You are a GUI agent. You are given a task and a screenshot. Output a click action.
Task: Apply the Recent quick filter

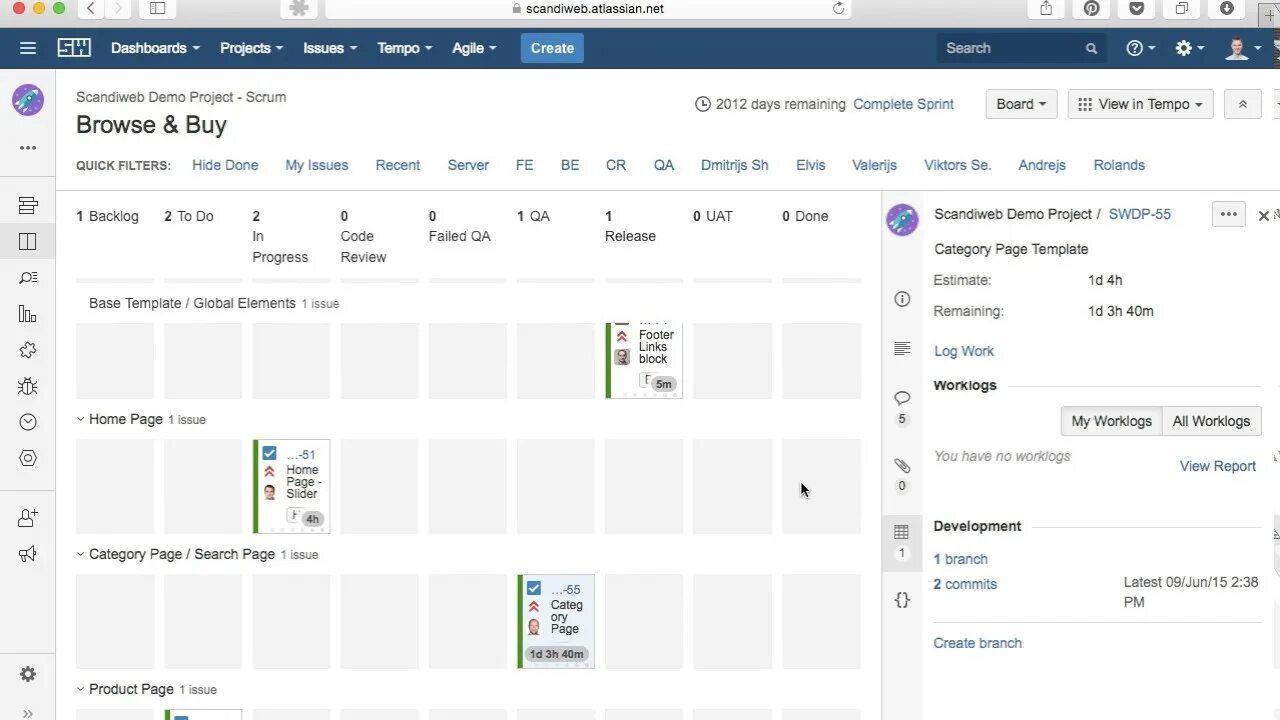coord(398,165)
